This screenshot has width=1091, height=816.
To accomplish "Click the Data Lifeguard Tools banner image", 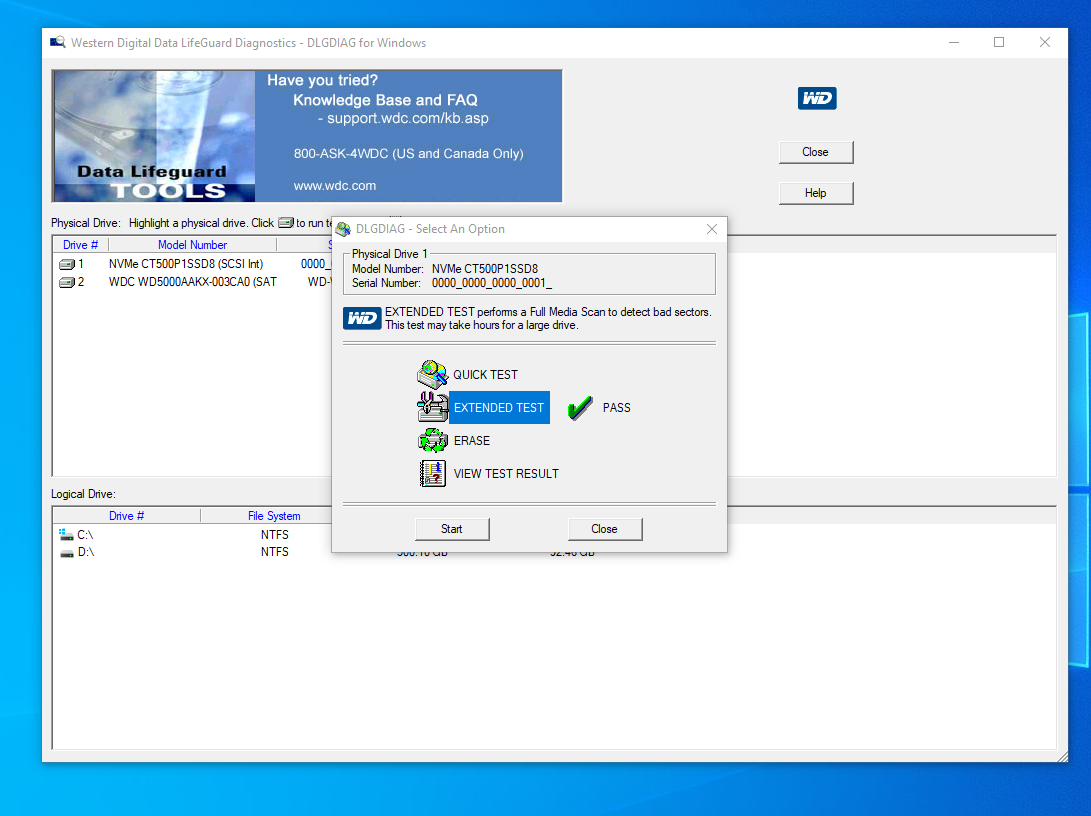I will pyautogui.click(x=307, y=136).
